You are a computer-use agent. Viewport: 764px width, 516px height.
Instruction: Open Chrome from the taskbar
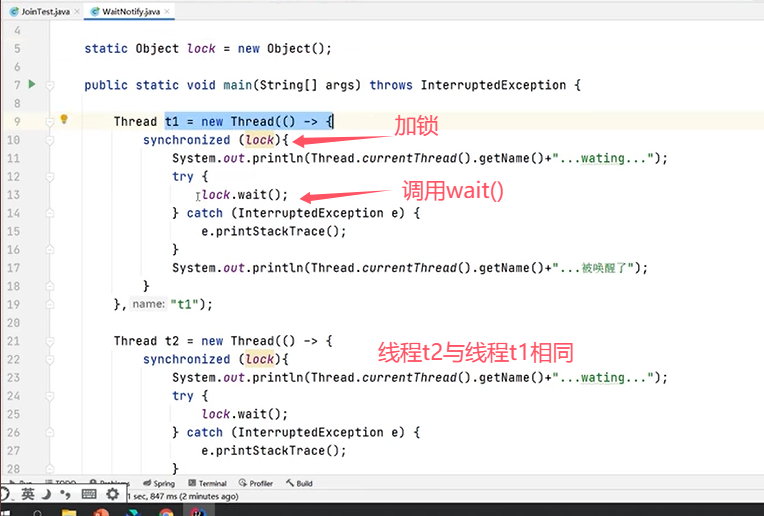click(166, 512)
